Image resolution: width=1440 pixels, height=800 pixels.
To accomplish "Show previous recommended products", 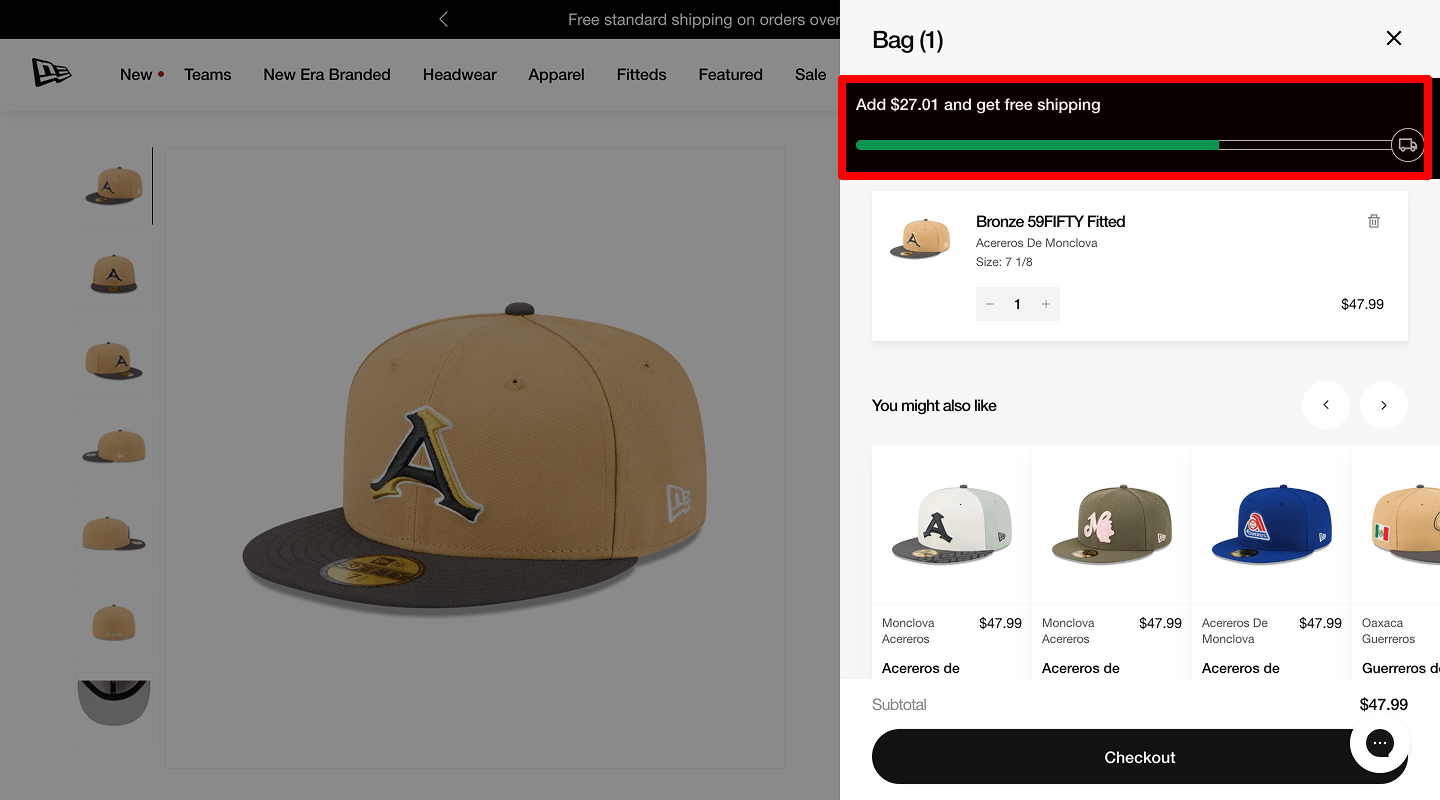I will 1326,405.
